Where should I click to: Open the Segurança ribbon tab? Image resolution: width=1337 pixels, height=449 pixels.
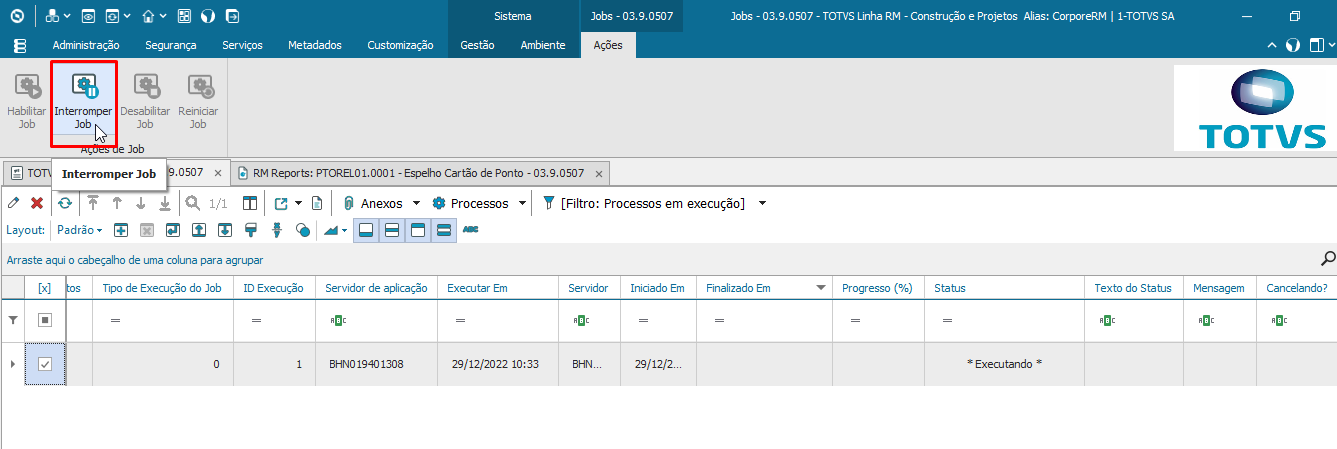(171, 45)
